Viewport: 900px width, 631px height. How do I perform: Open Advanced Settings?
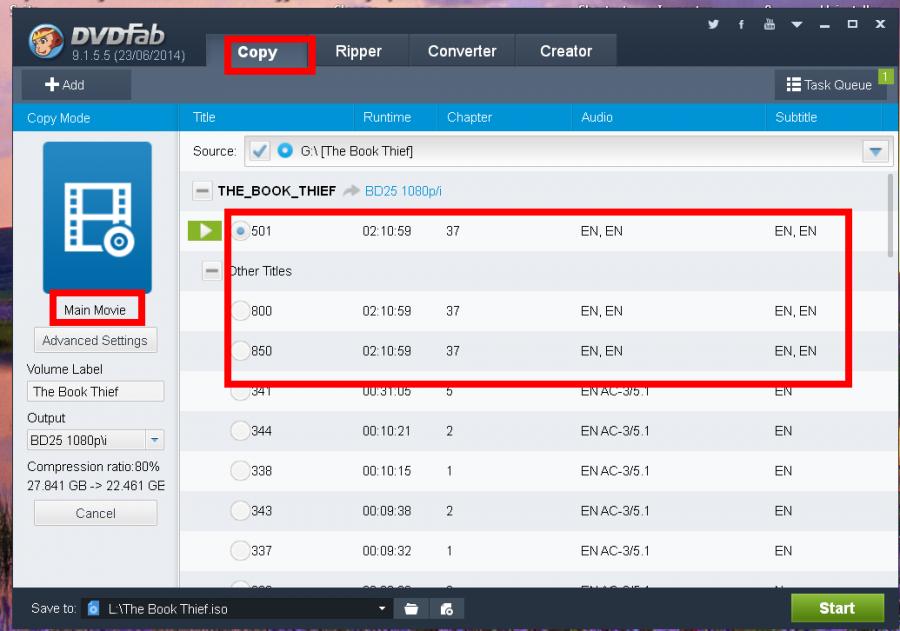(x=95, y=340)
